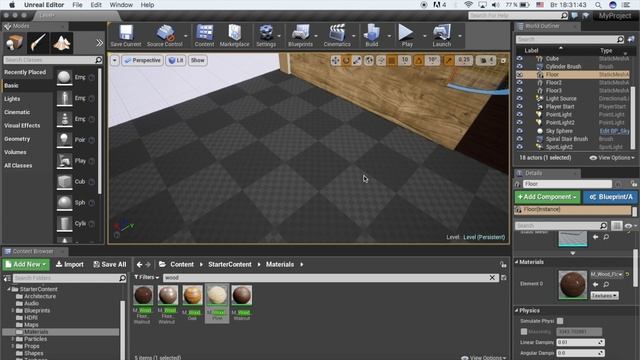
Task: Open Blueprints toolbar icon
Action: coord(300,36)
